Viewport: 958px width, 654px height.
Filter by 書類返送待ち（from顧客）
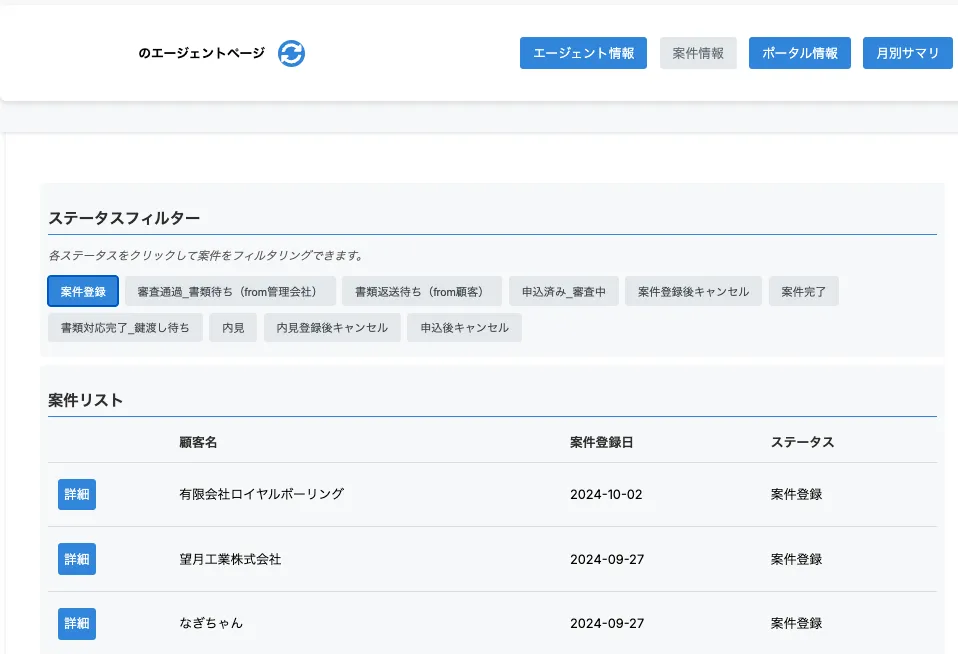click(422, 292)
